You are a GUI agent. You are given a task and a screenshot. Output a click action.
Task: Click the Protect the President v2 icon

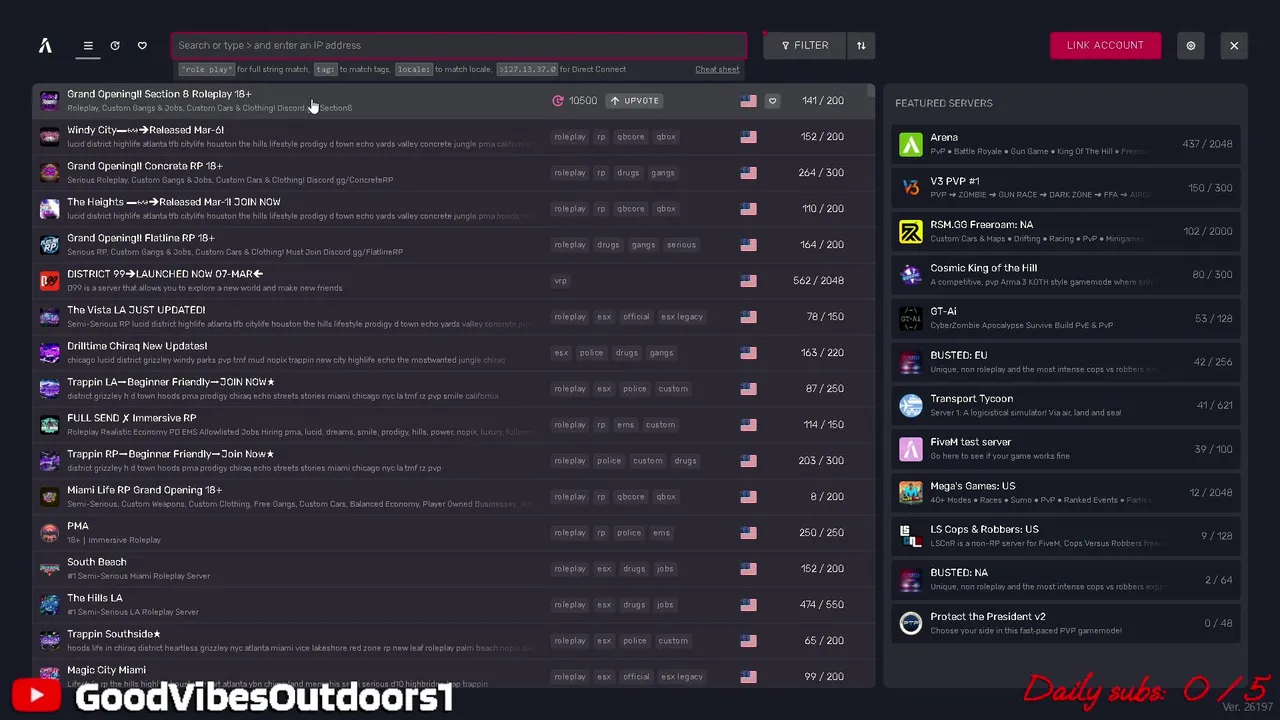click(x=910, y=623)
